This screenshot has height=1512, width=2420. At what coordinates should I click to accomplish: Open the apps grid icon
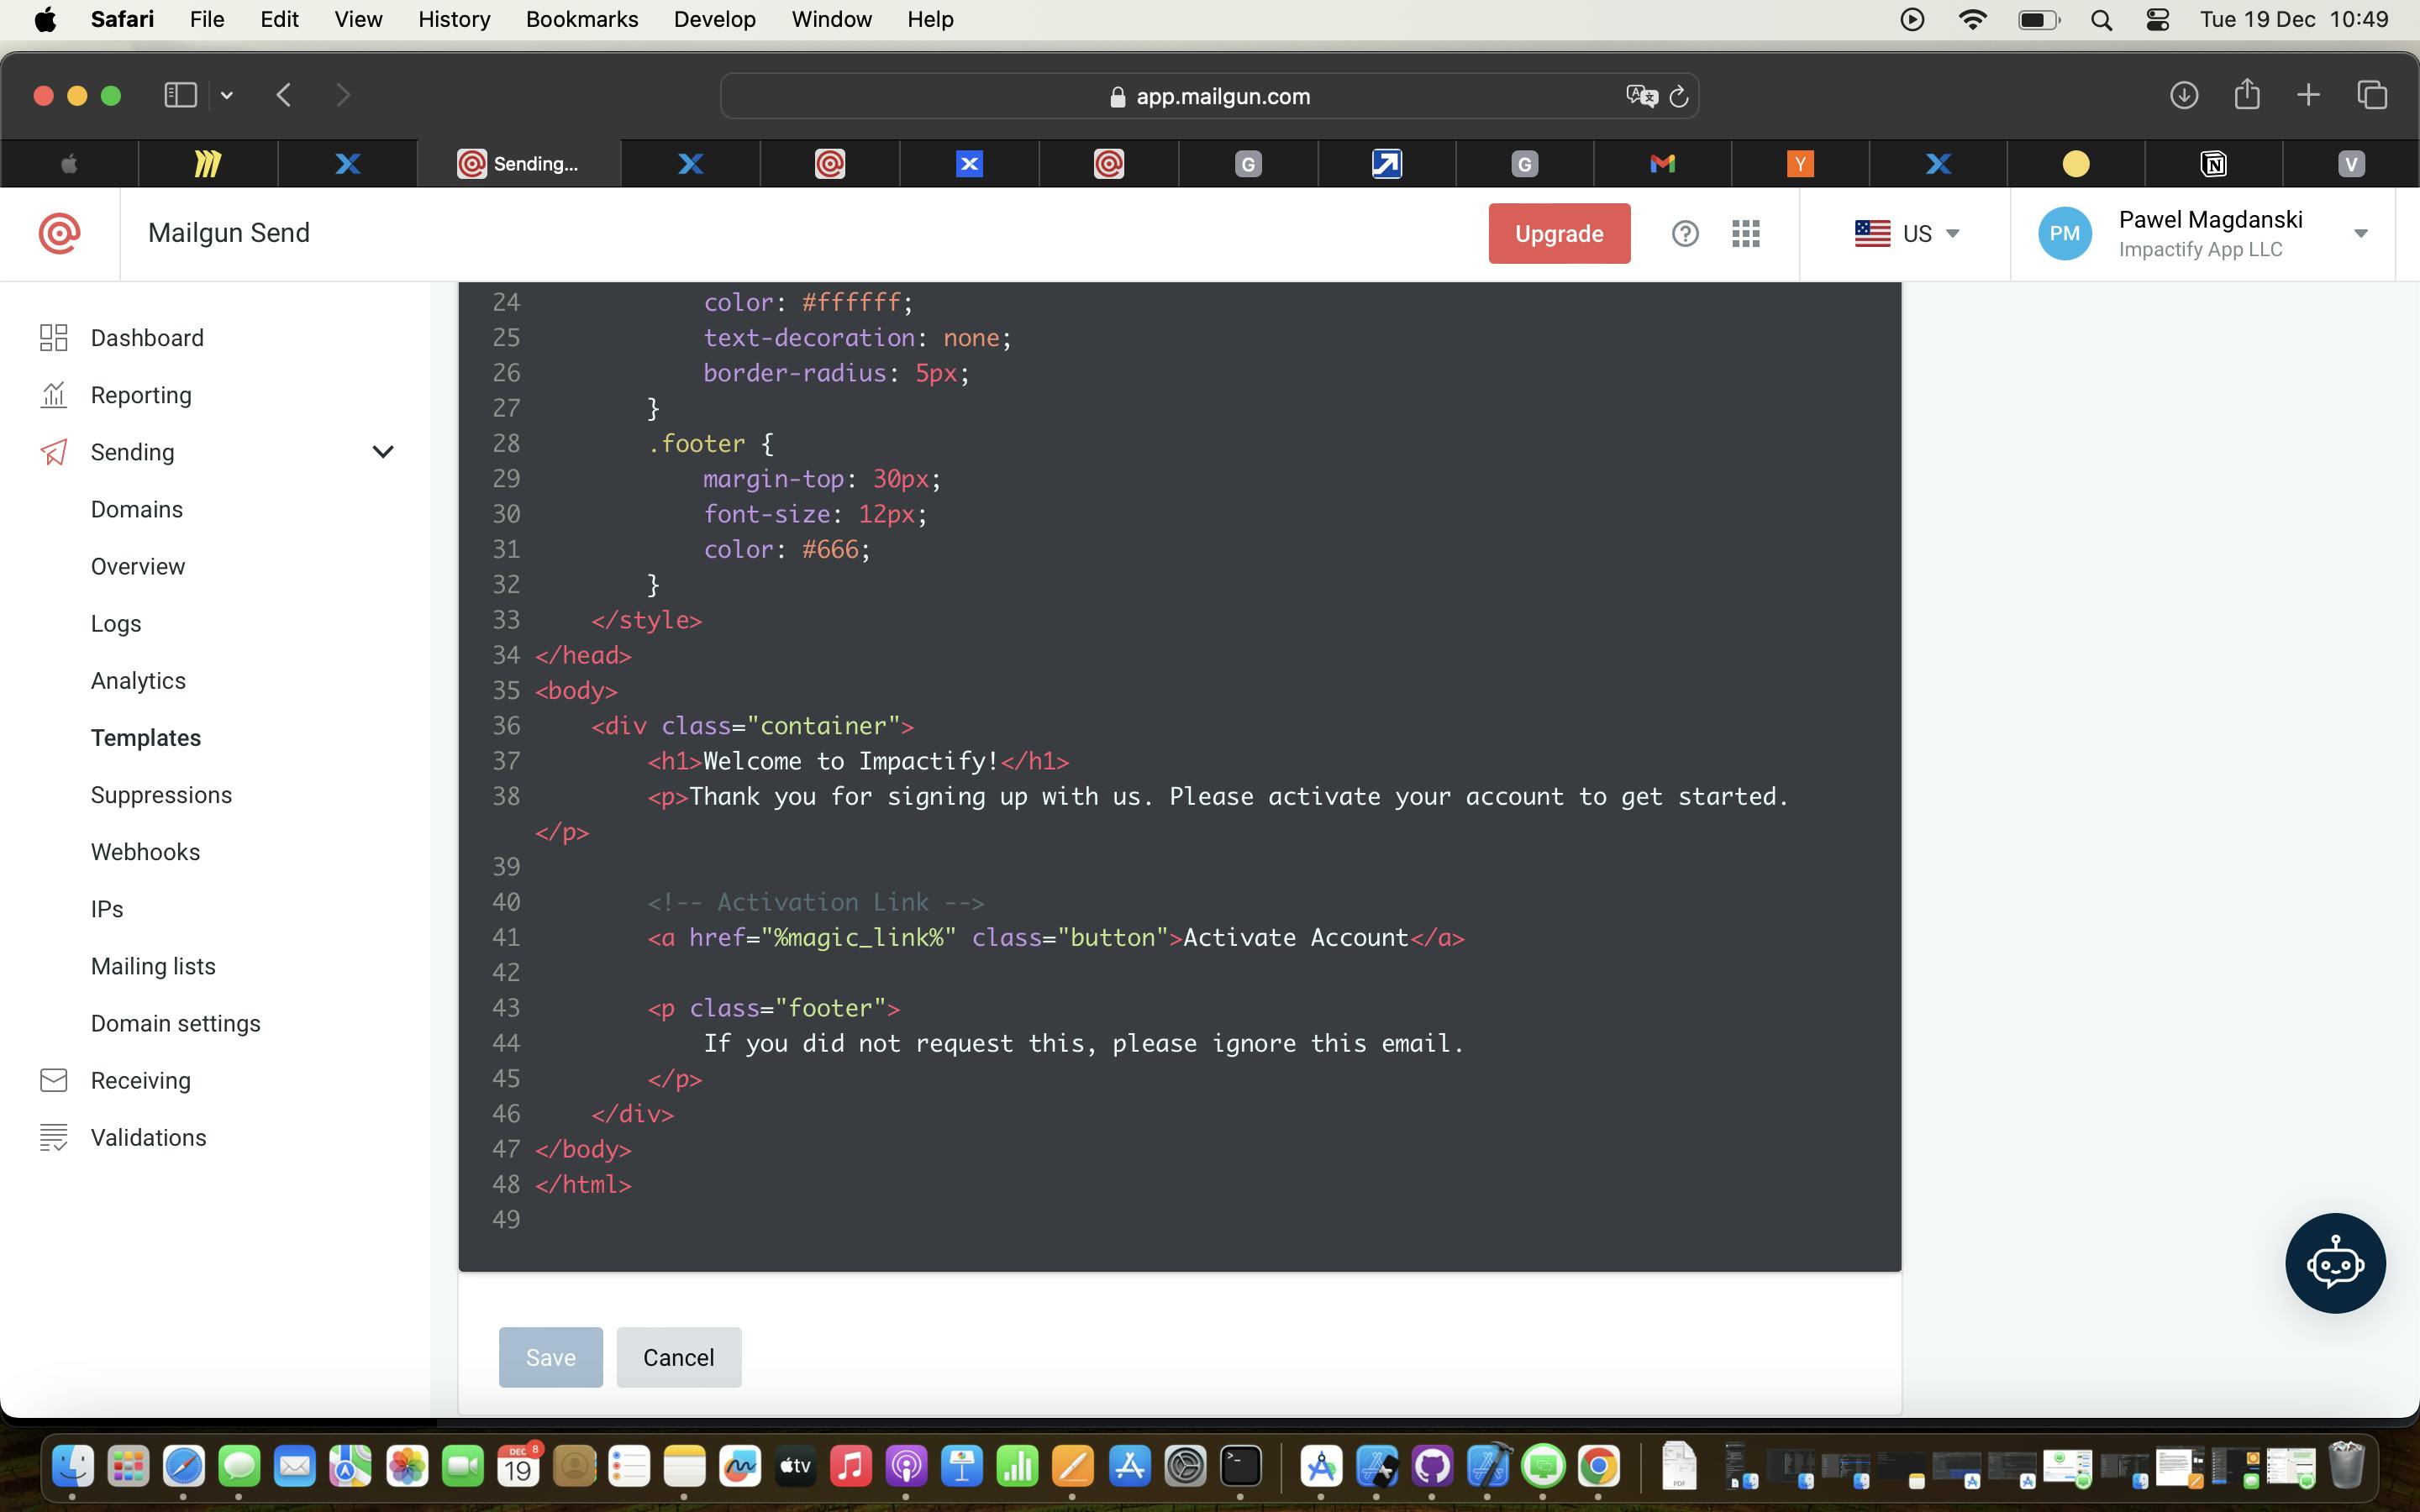[x=1745, y=233]
